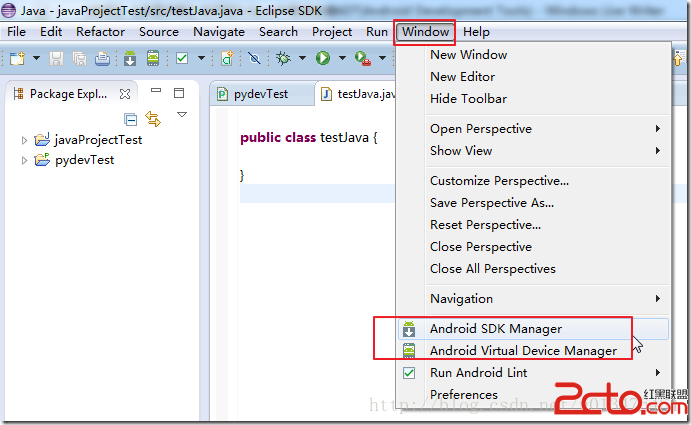Open the New wizard dropdown arrow
The width and height of the screenshot is (691, 425).
click(37, 58)
